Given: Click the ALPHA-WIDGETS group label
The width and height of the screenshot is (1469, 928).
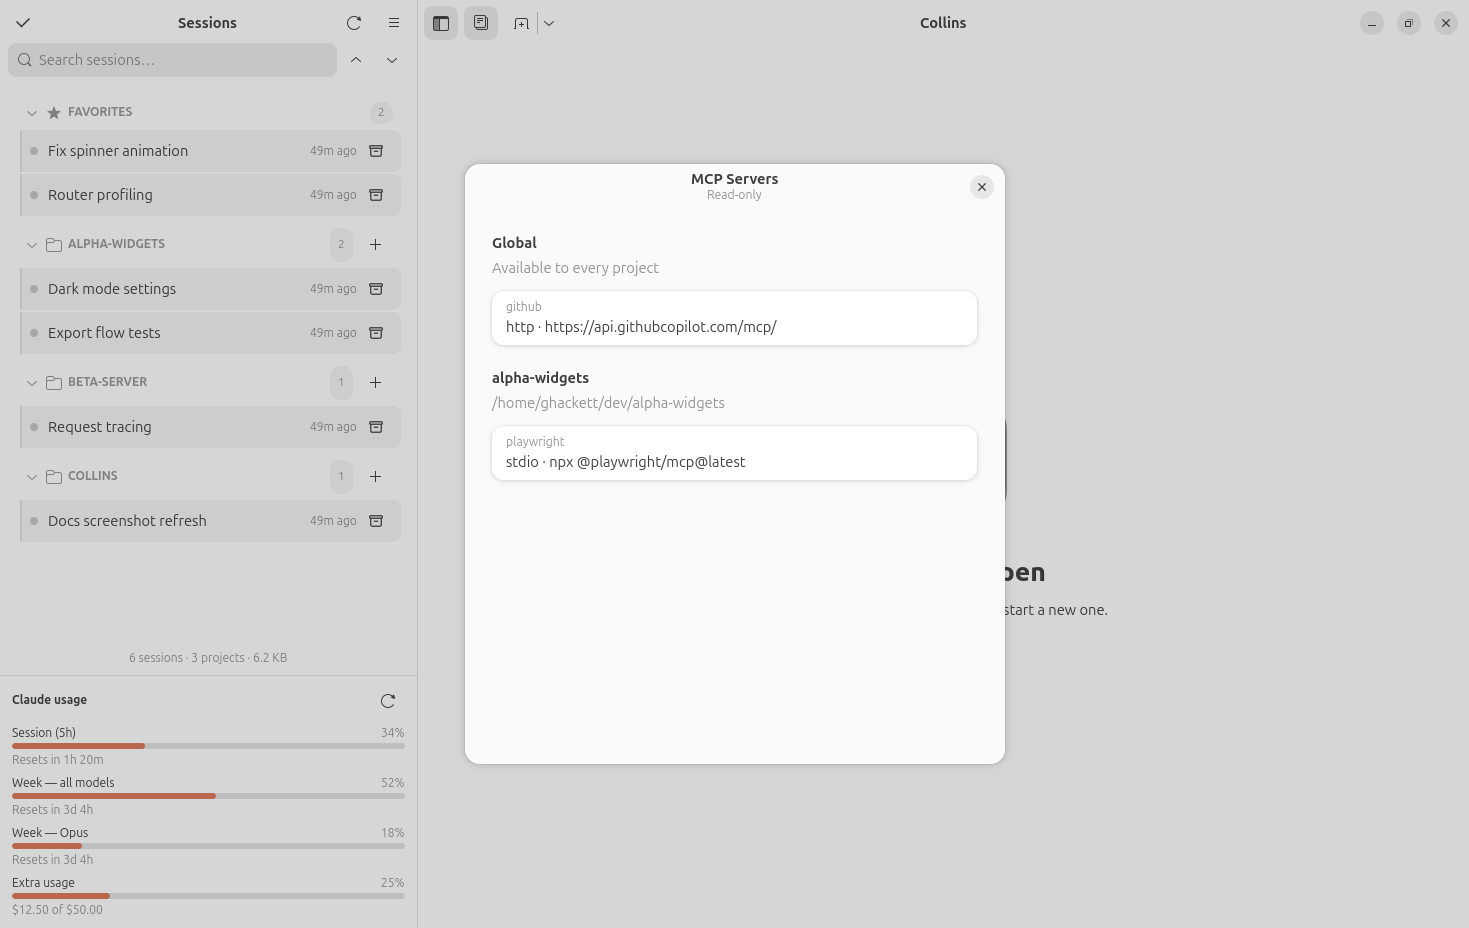Looking at the screenshot, I should (x=116, y=244).
